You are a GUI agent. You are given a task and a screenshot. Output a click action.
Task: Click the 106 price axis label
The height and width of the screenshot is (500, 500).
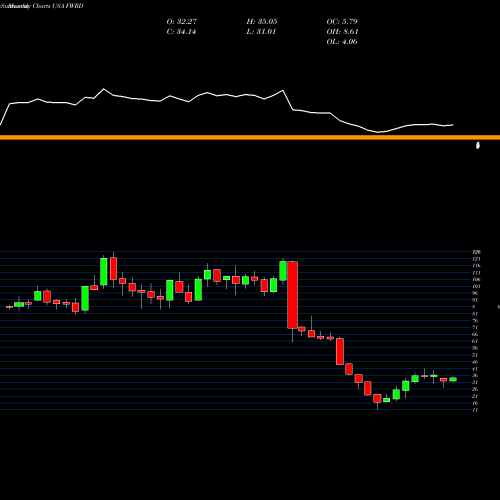(476, 279)
